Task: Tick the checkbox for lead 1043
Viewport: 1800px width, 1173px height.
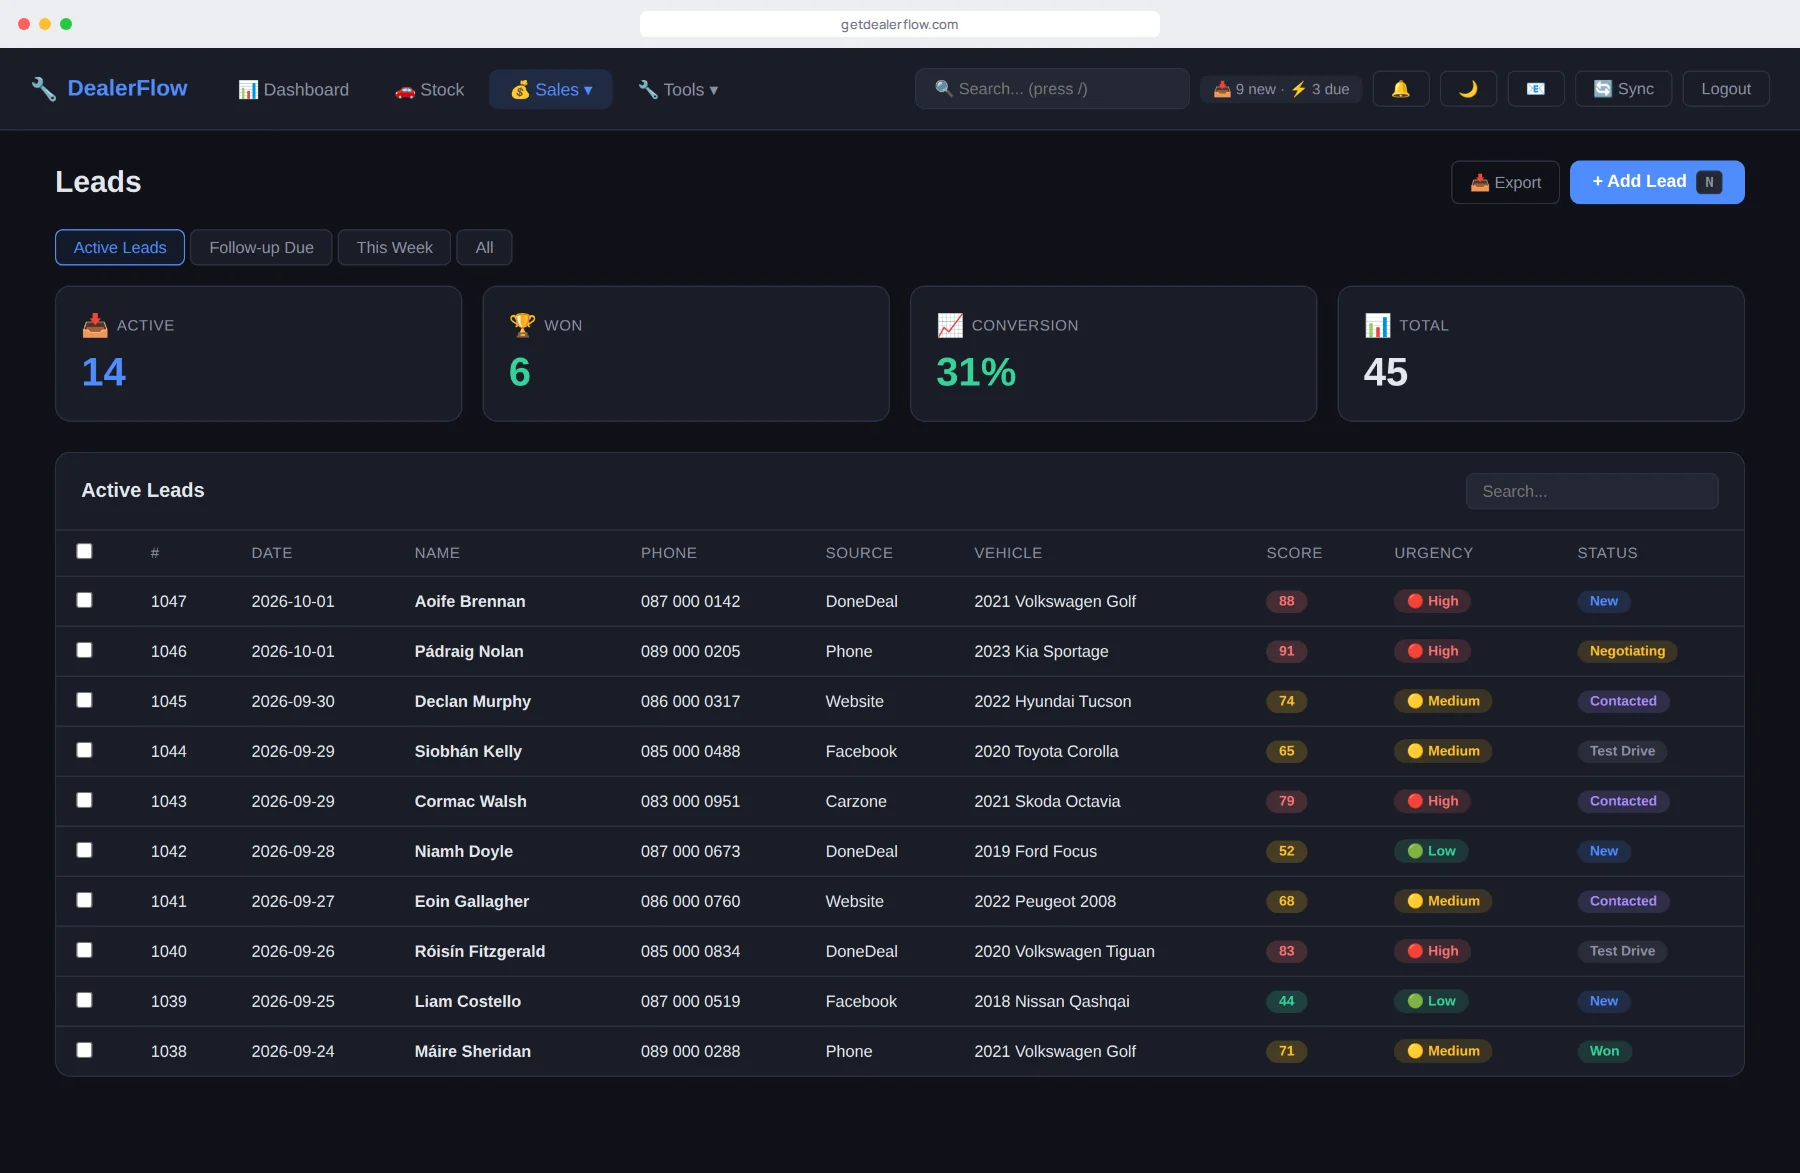Action: point(85,800)
